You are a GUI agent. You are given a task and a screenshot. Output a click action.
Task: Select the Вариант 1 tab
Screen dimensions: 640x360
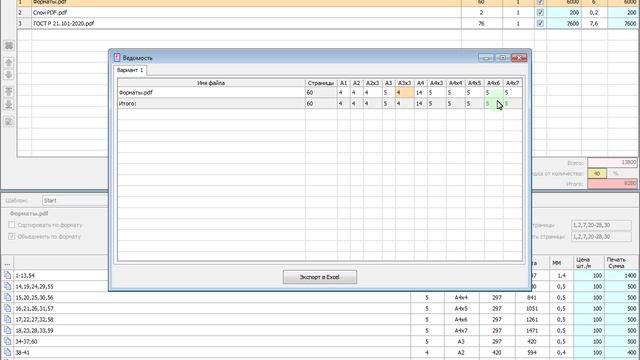(x=130, y=70)
